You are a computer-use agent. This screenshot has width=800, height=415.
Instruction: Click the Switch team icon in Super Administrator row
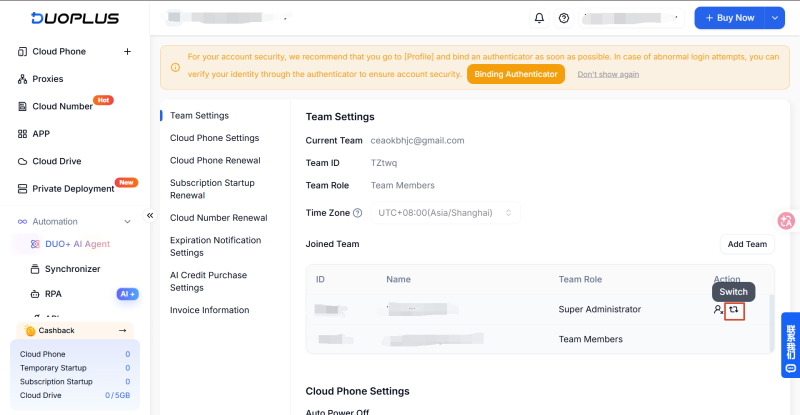point(734,310)
